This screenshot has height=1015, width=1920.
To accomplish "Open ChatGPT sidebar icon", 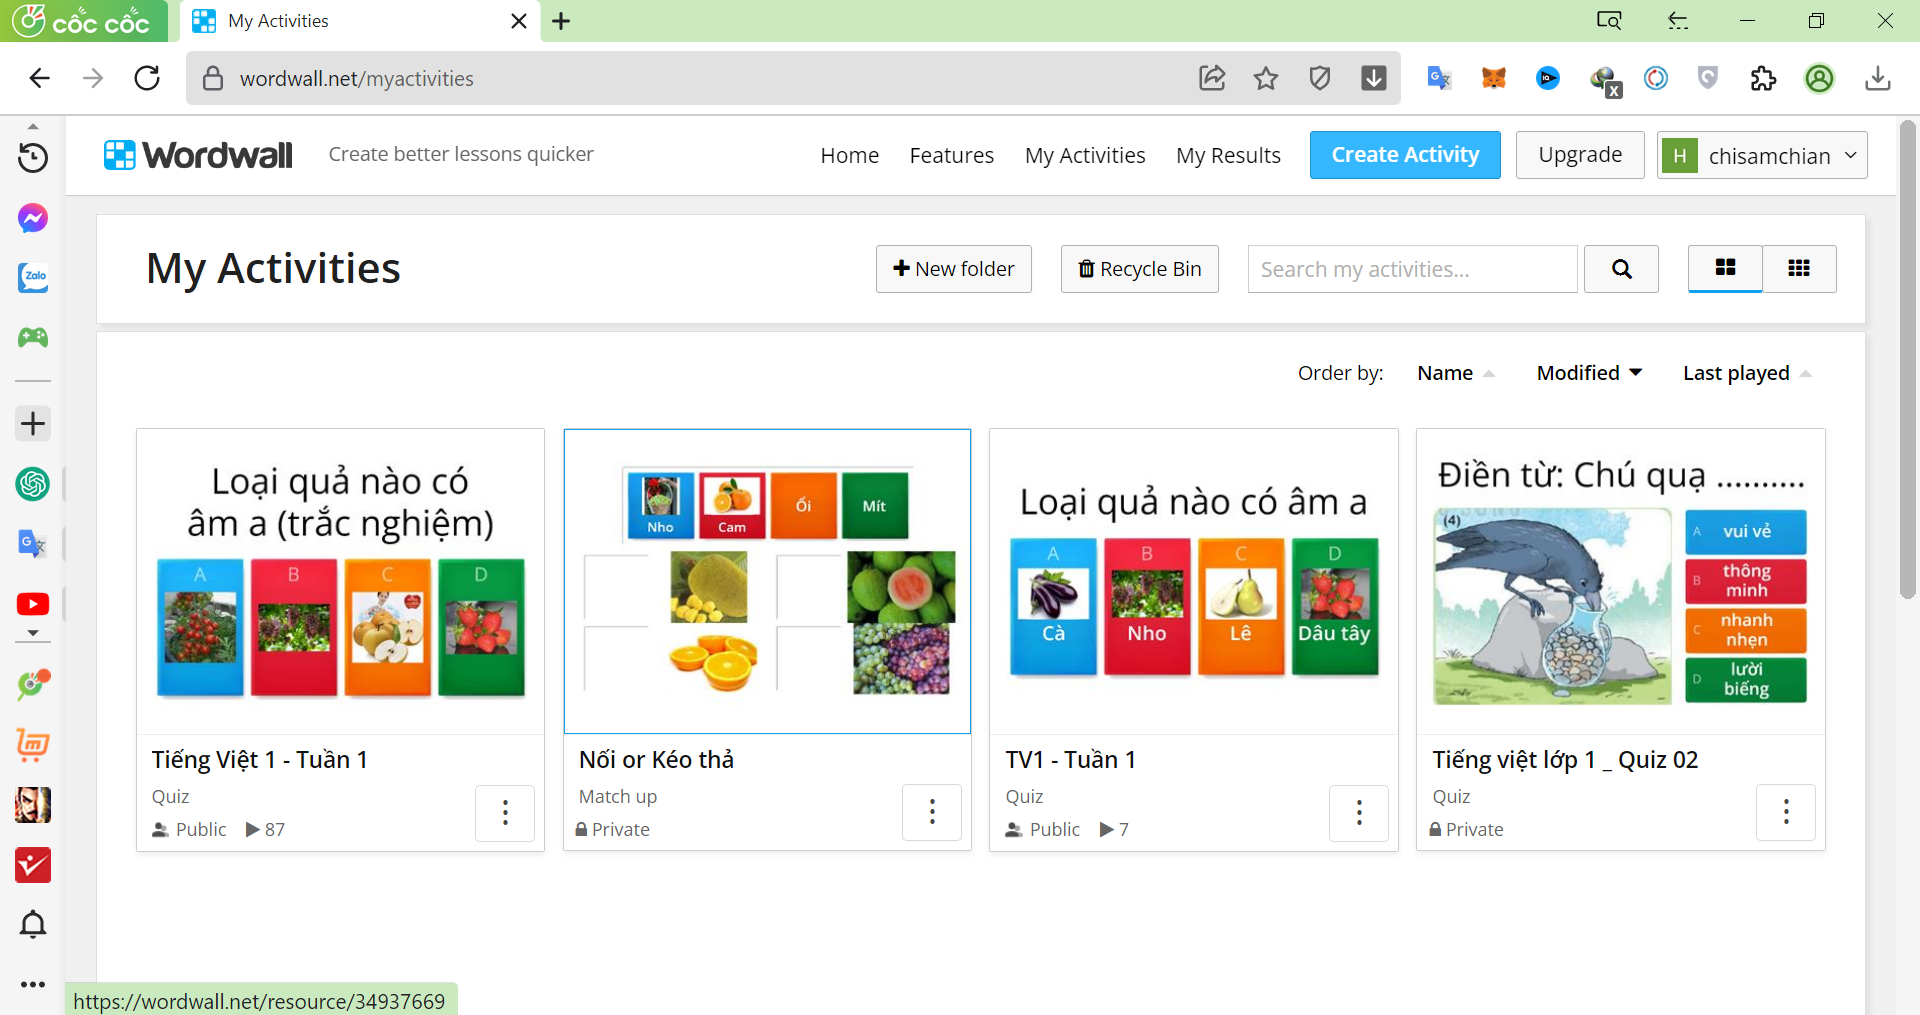I will tap(33, 484).
